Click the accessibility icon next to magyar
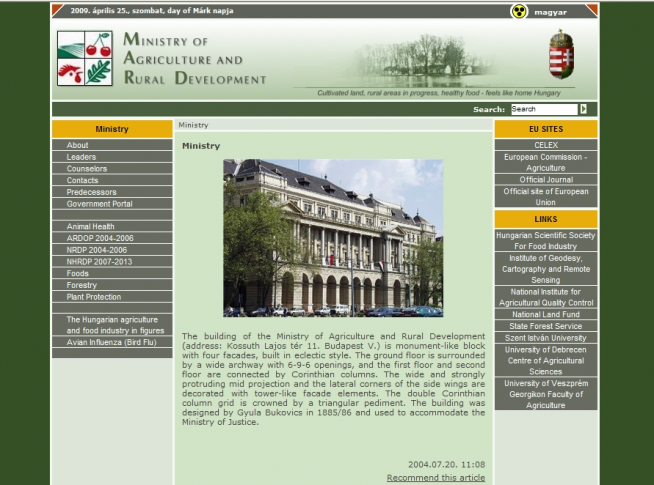 click(x=518, y=12)
